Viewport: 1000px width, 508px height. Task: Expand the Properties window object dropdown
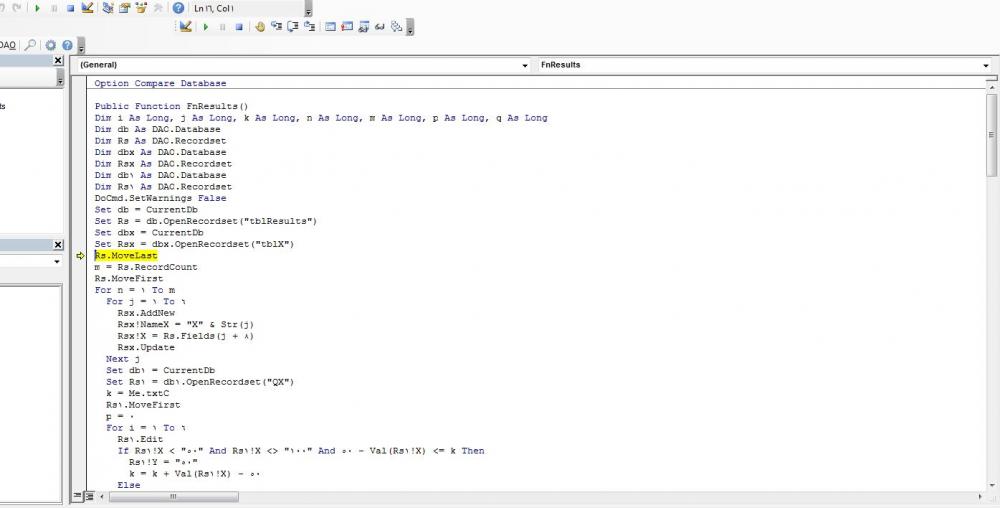[x=57, y=261]
